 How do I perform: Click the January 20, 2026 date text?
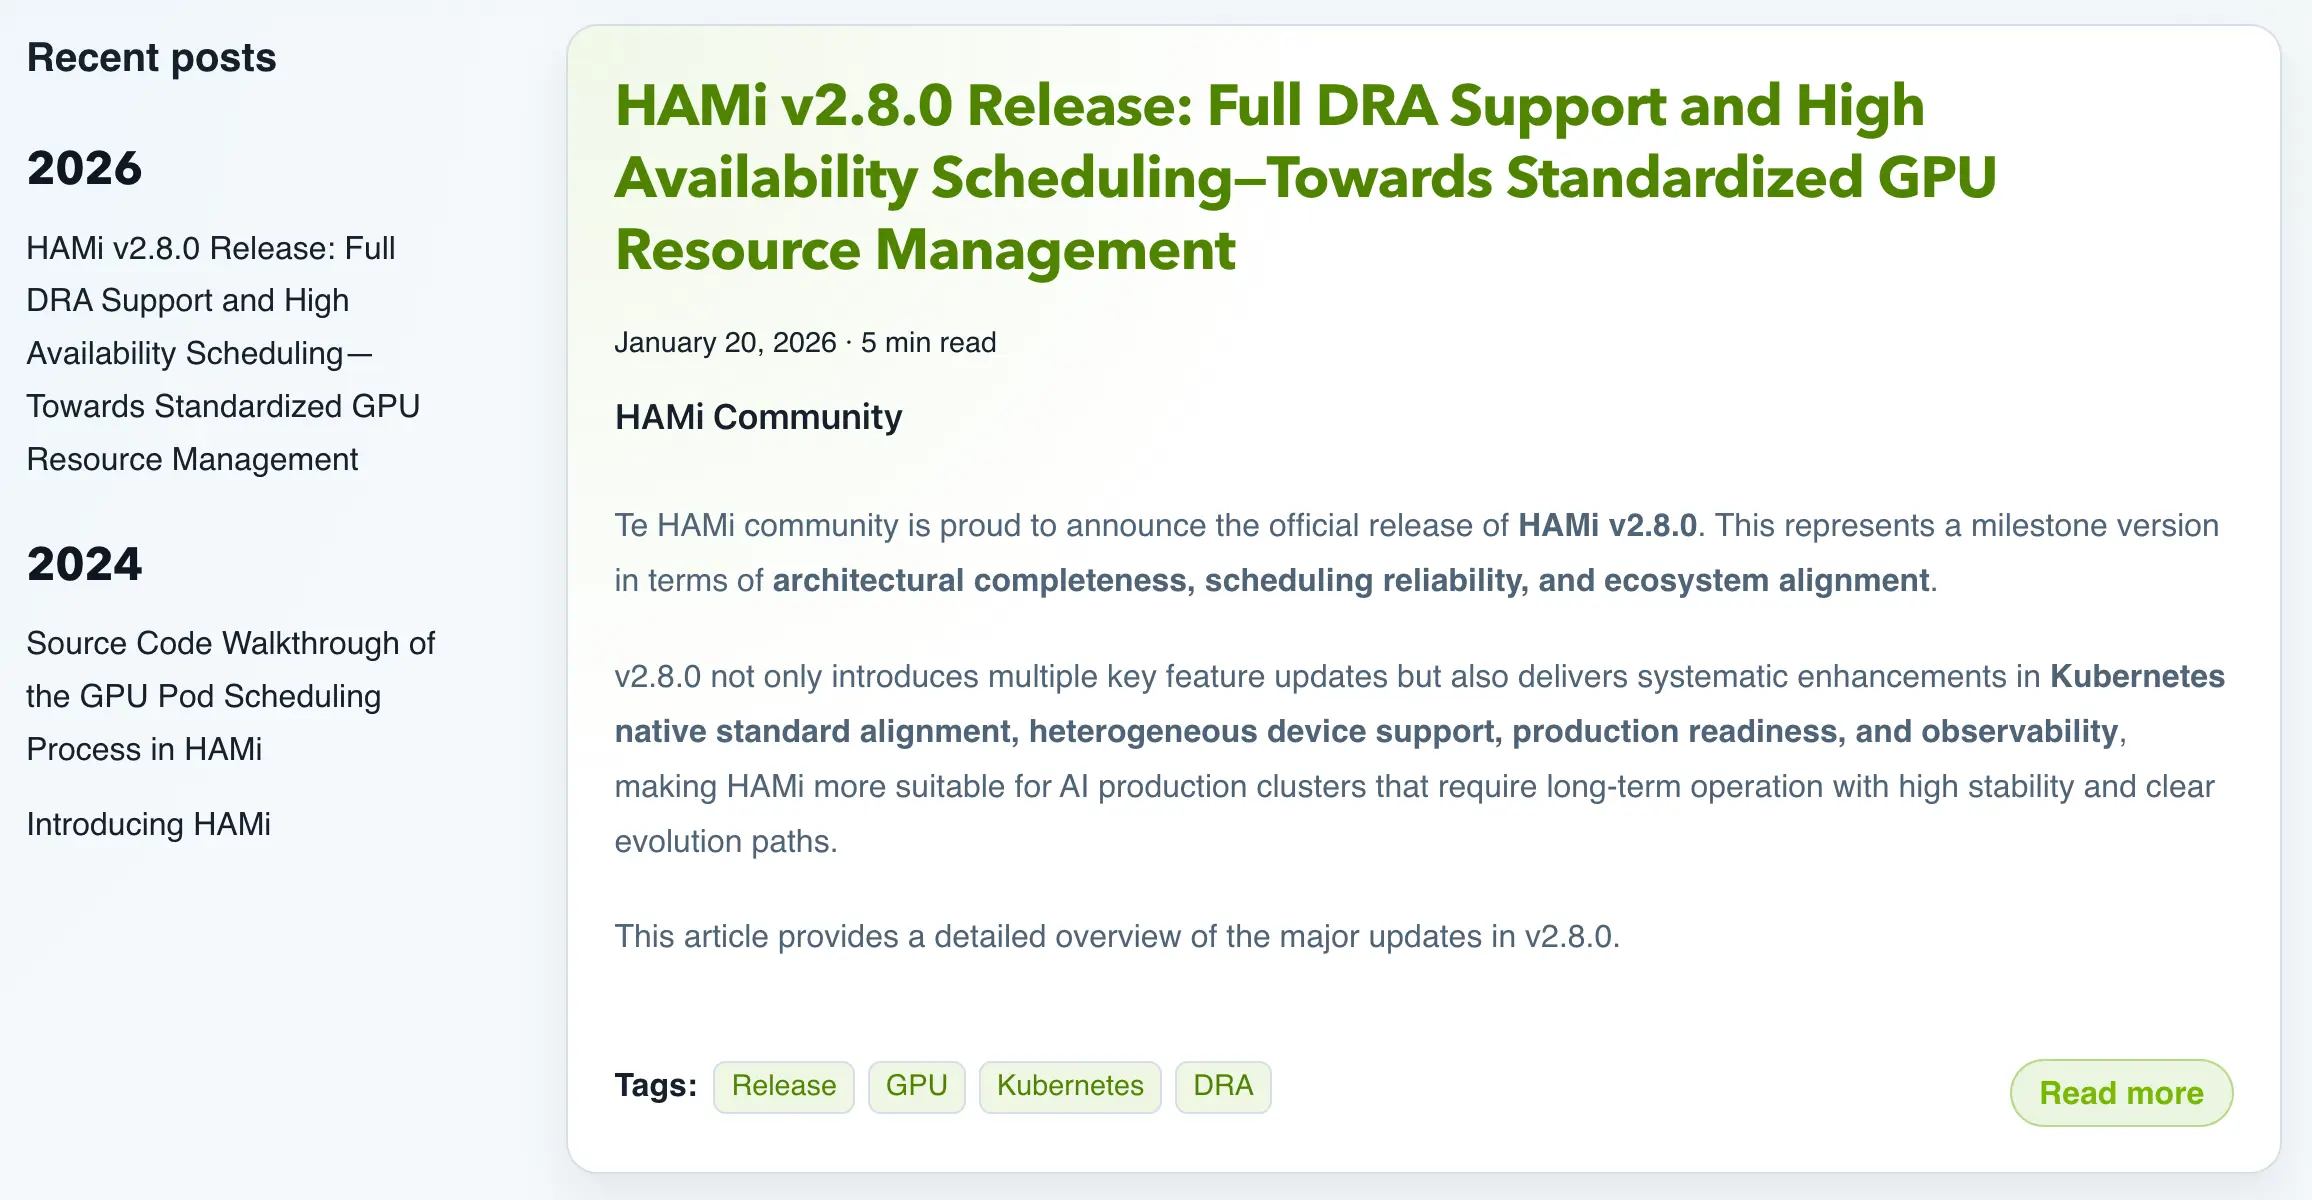[724, 342]
